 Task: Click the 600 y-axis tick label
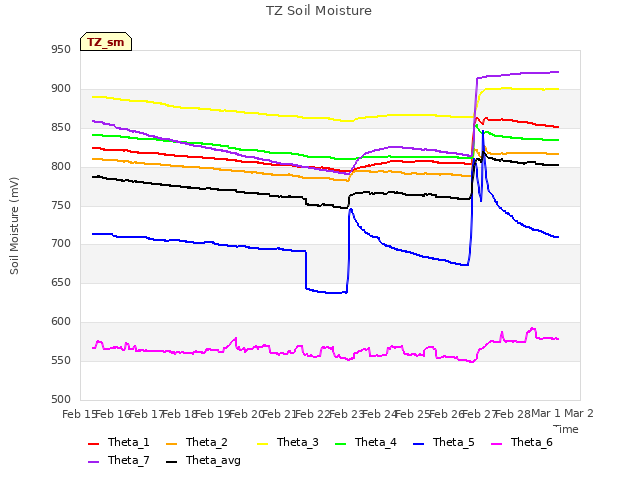tap(61, 322)
